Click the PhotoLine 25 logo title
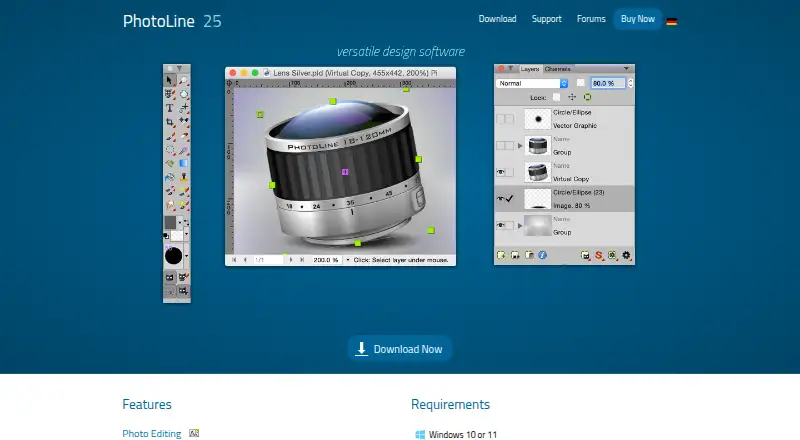This screenshot has width=800, height=440. click(172, 21)
